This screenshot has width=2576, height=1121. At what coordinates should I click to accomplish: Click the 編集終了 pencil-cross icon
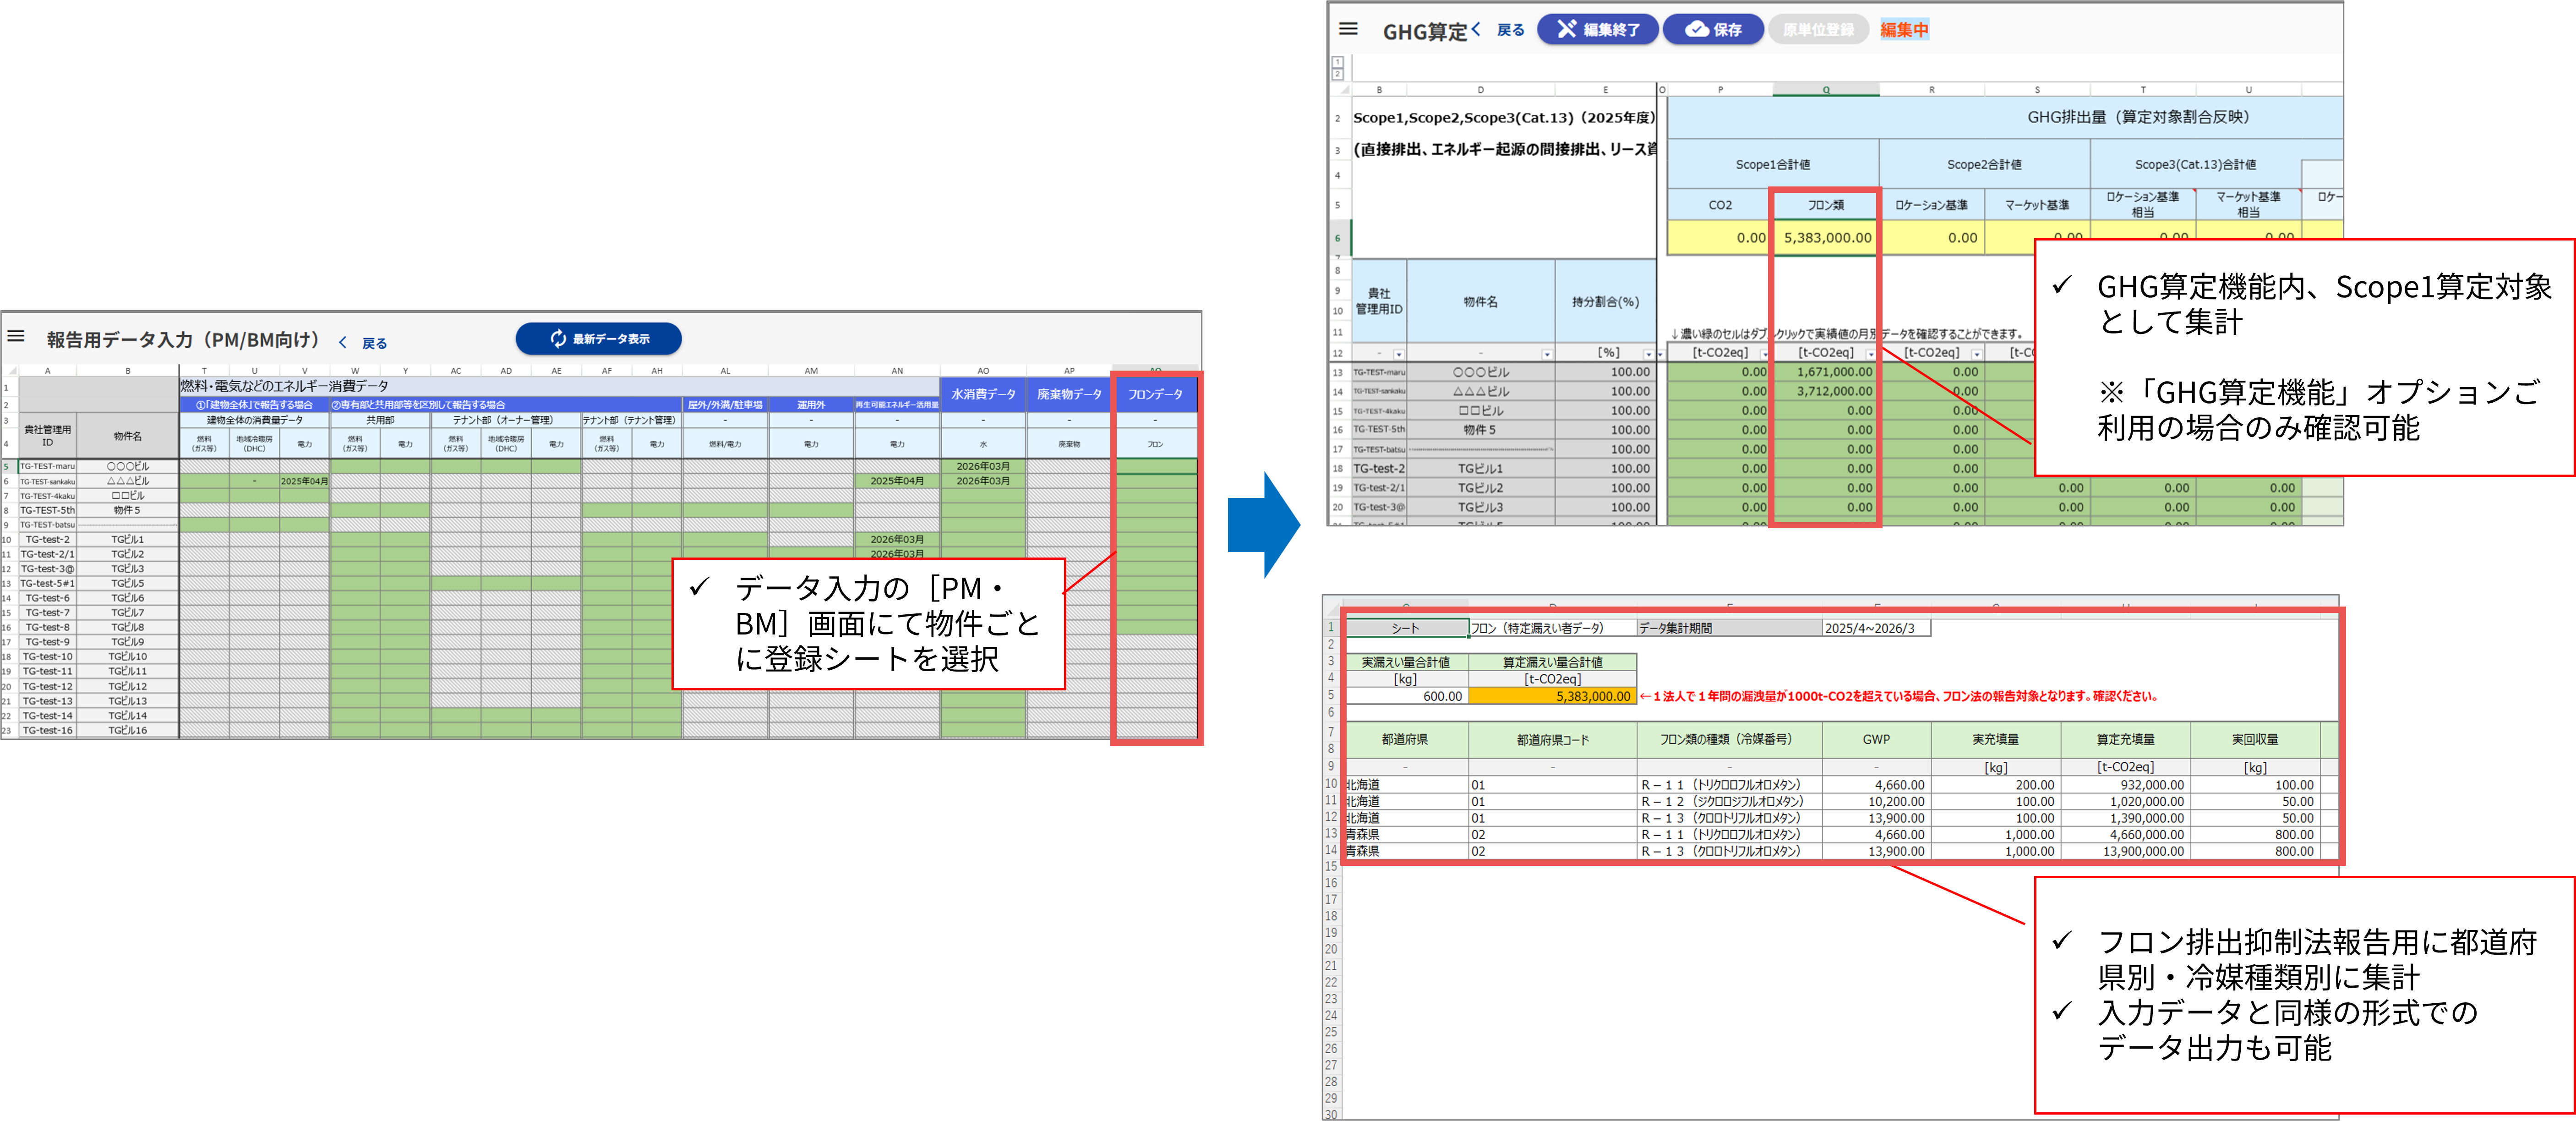point(1566,29)
